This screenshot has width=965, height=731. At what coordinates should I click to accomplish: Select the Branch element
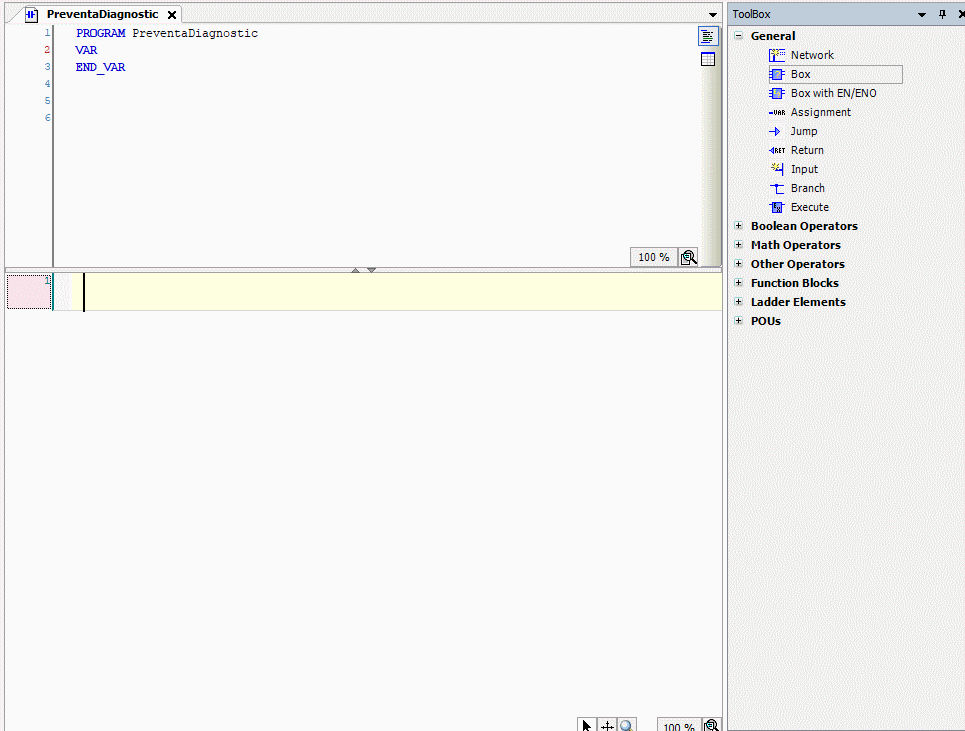click(x=807, y=188)
